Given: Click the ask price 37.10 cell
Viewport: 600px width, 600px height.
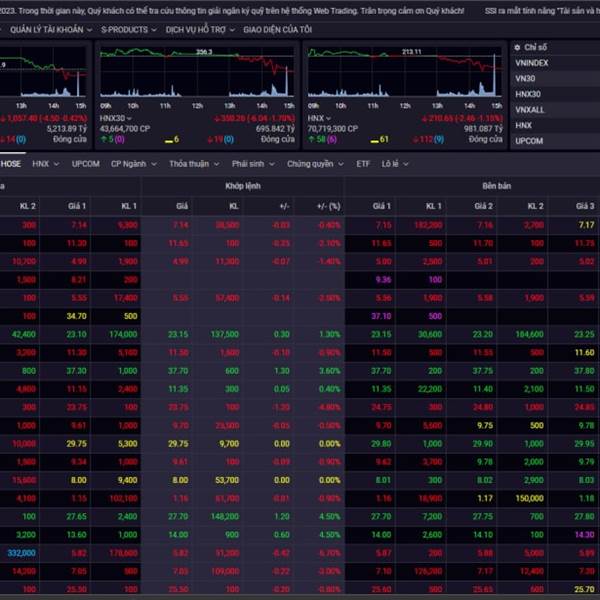Looking at the screenshot, I should click(381, 316).
